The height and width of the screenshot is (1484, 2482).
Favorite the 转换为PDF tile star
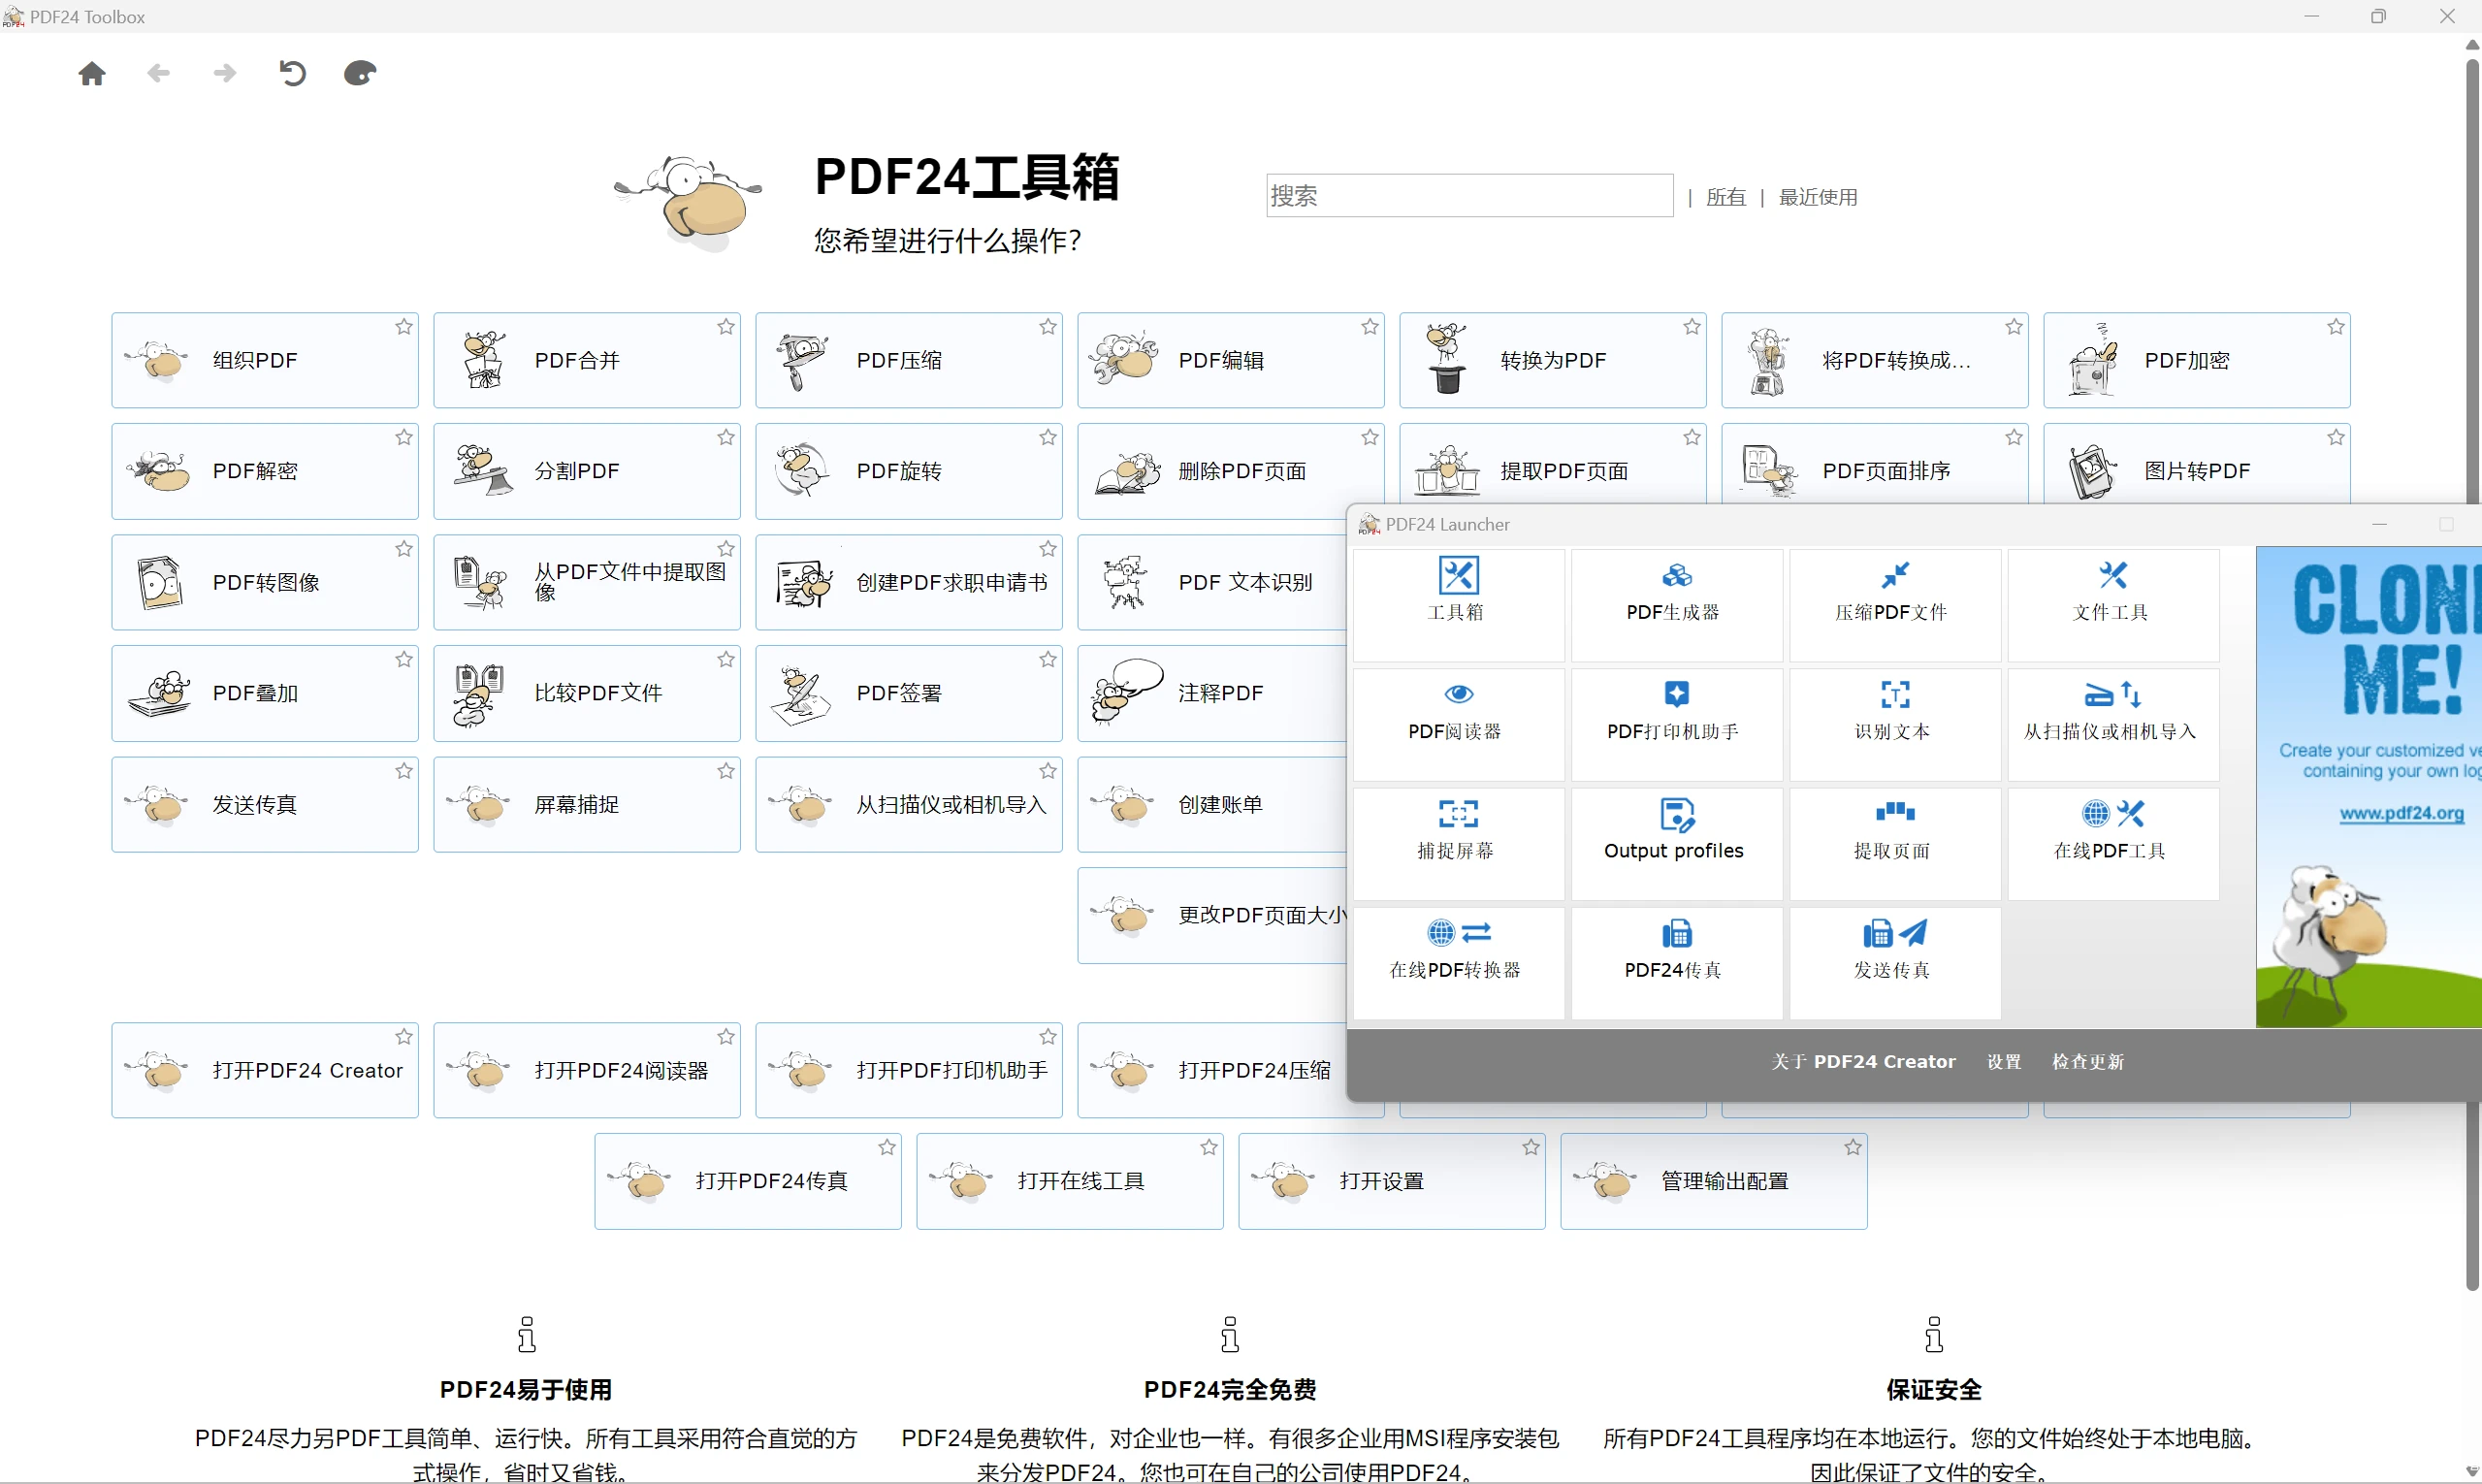click(x=1692, y=327)
